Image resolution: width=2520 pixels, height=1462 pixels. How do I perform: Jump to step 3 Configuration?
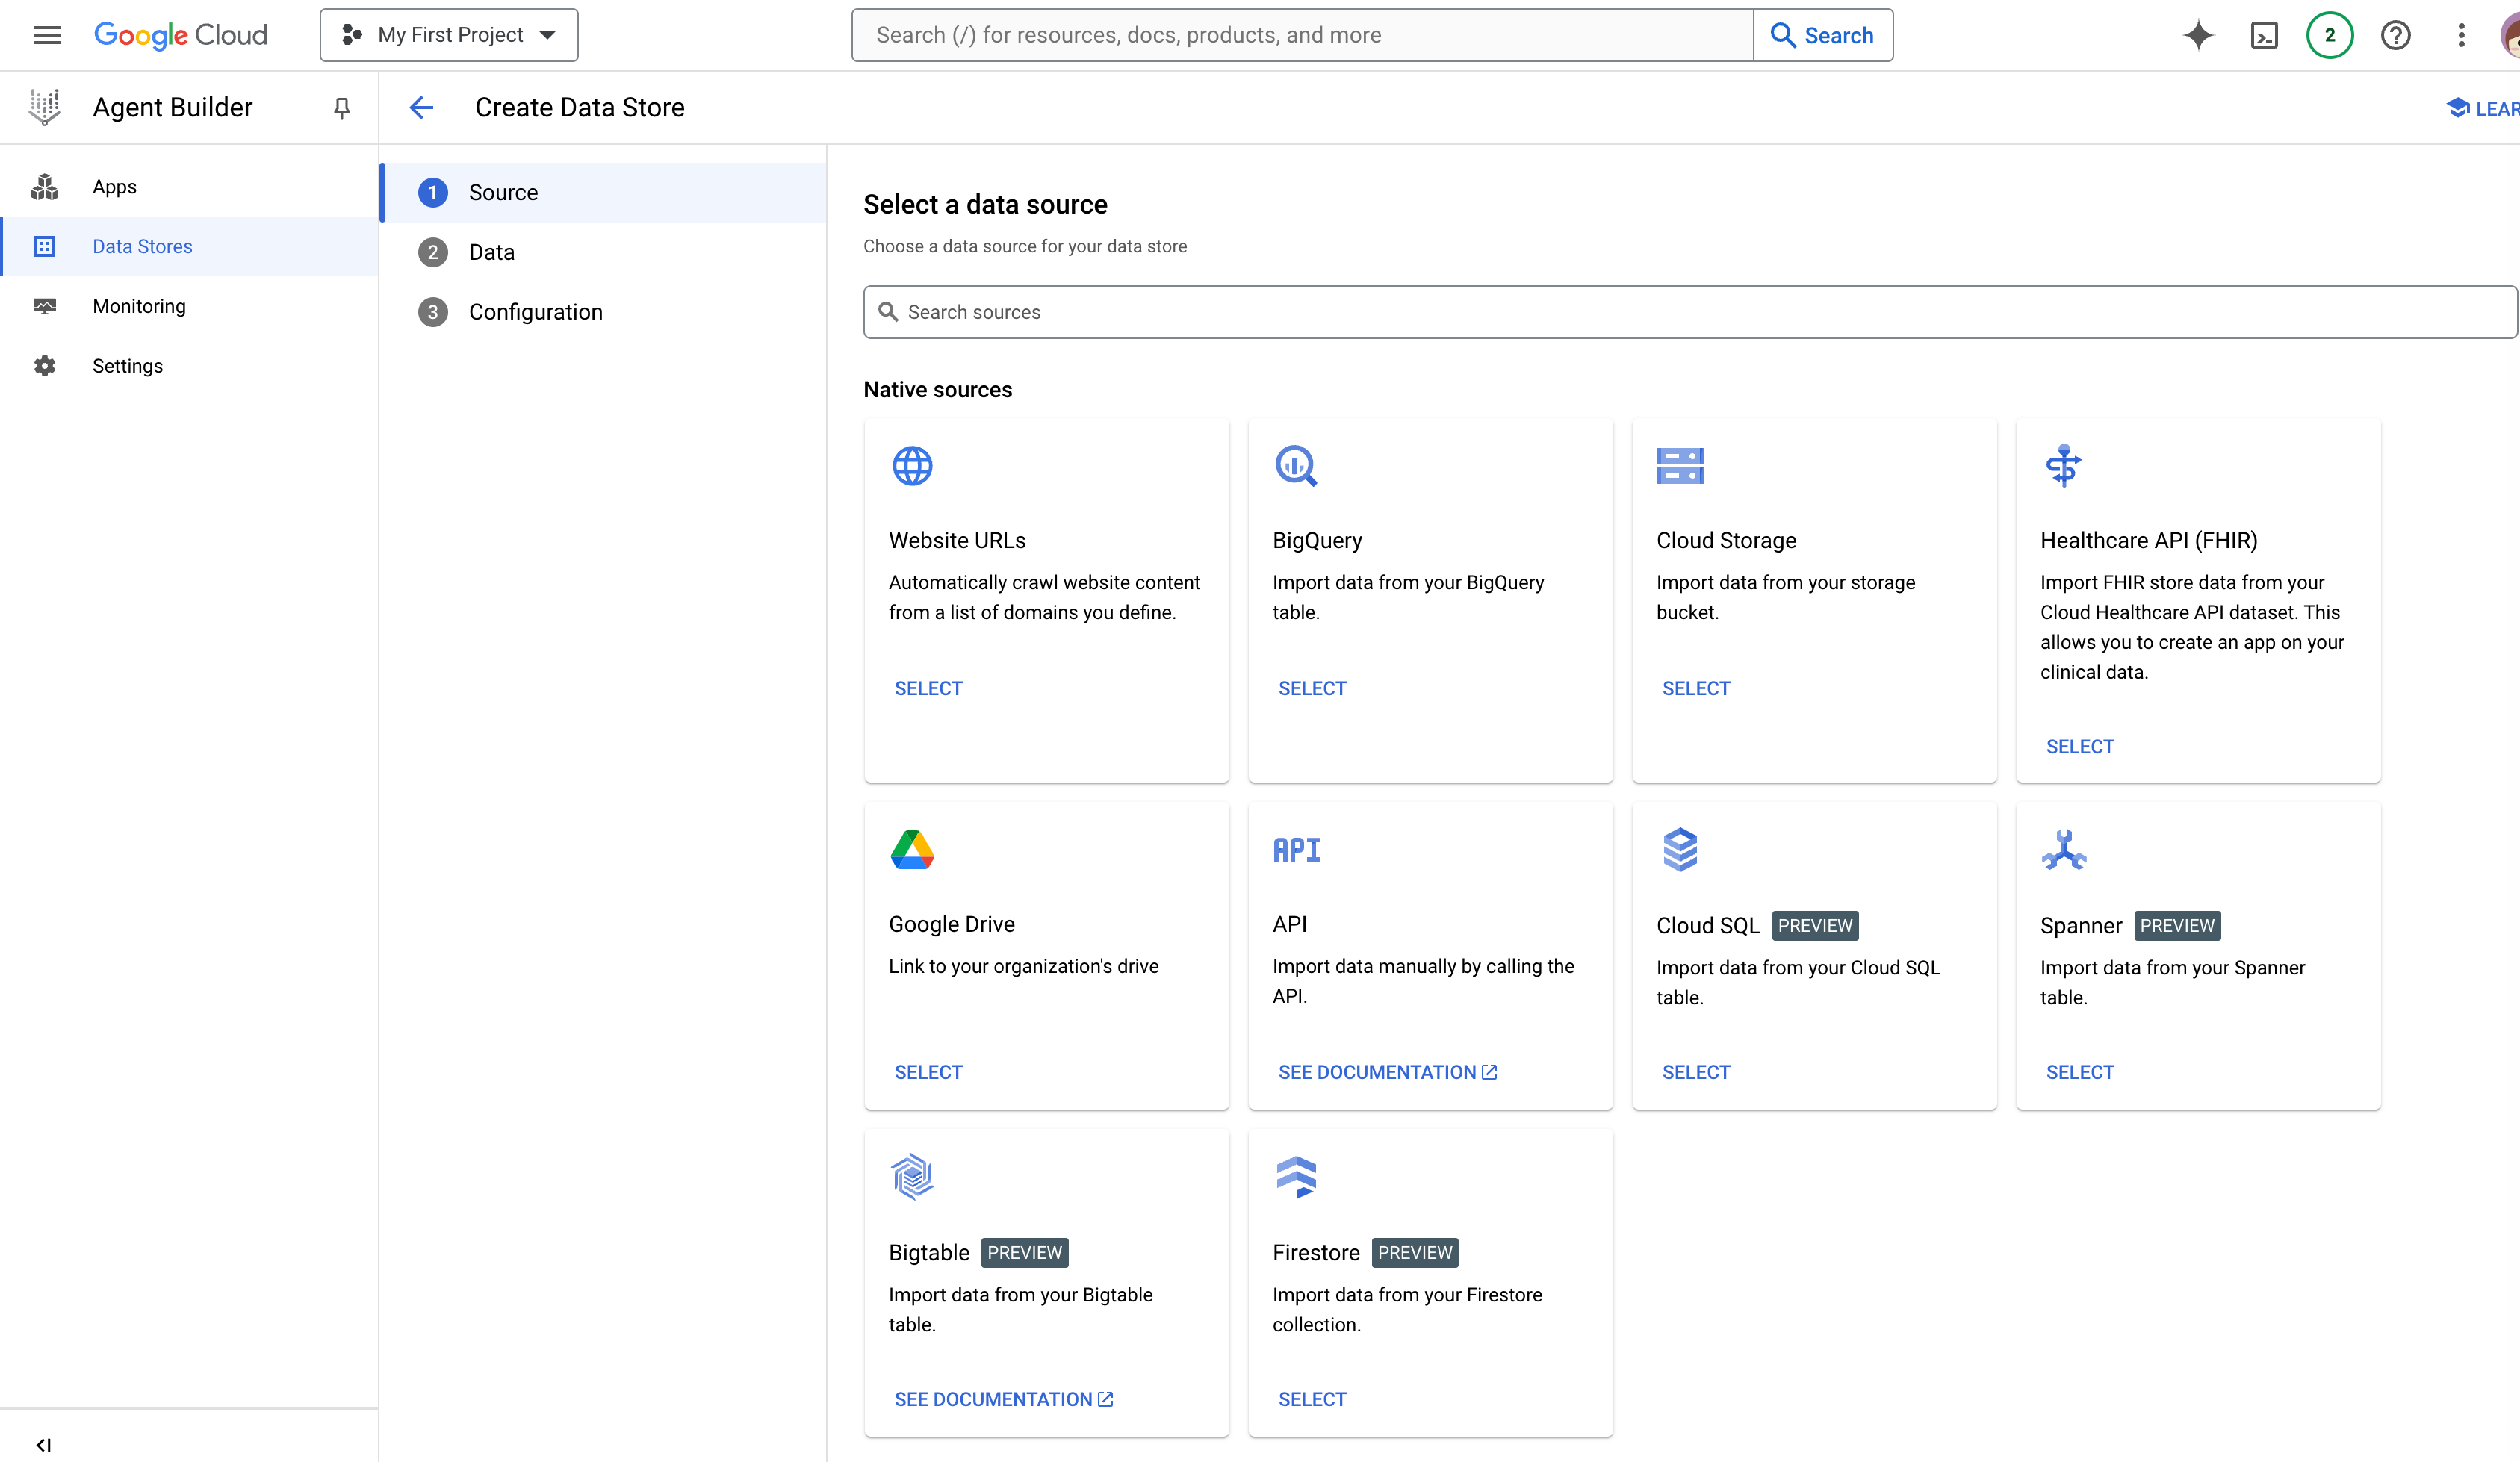(x=535, y=312)
